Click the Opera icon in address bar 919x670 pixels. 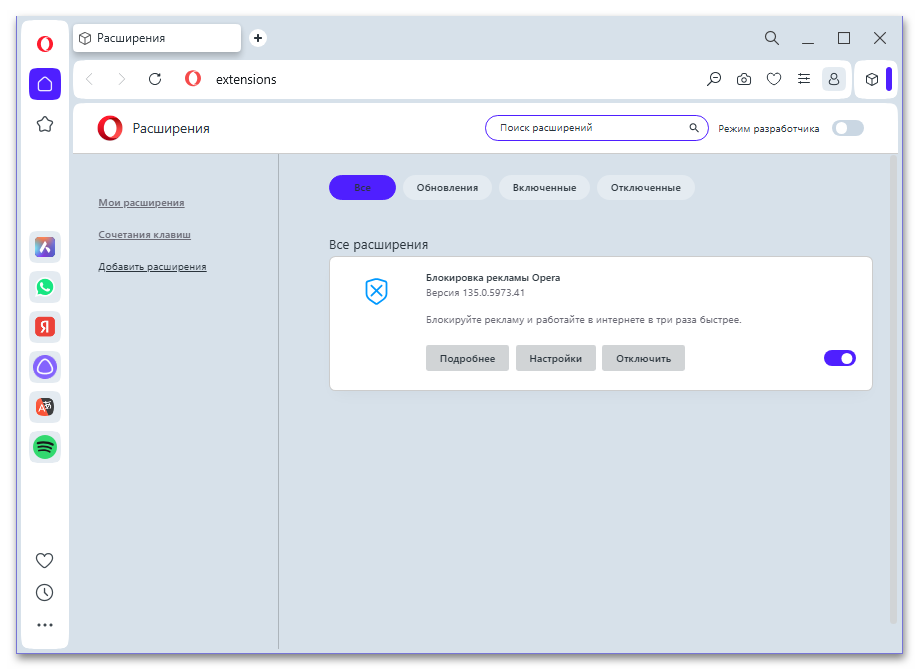pyautogui.click(x=193, y=79)
